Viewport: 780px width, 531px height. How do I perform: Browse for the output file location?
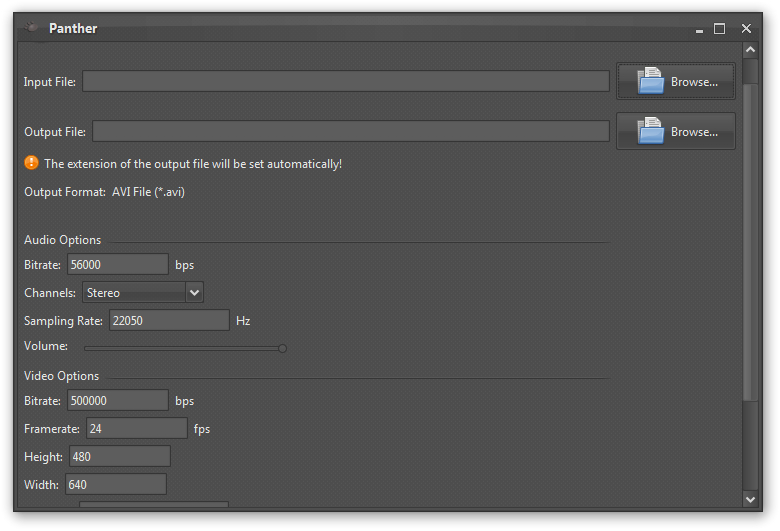coord(675,132)
